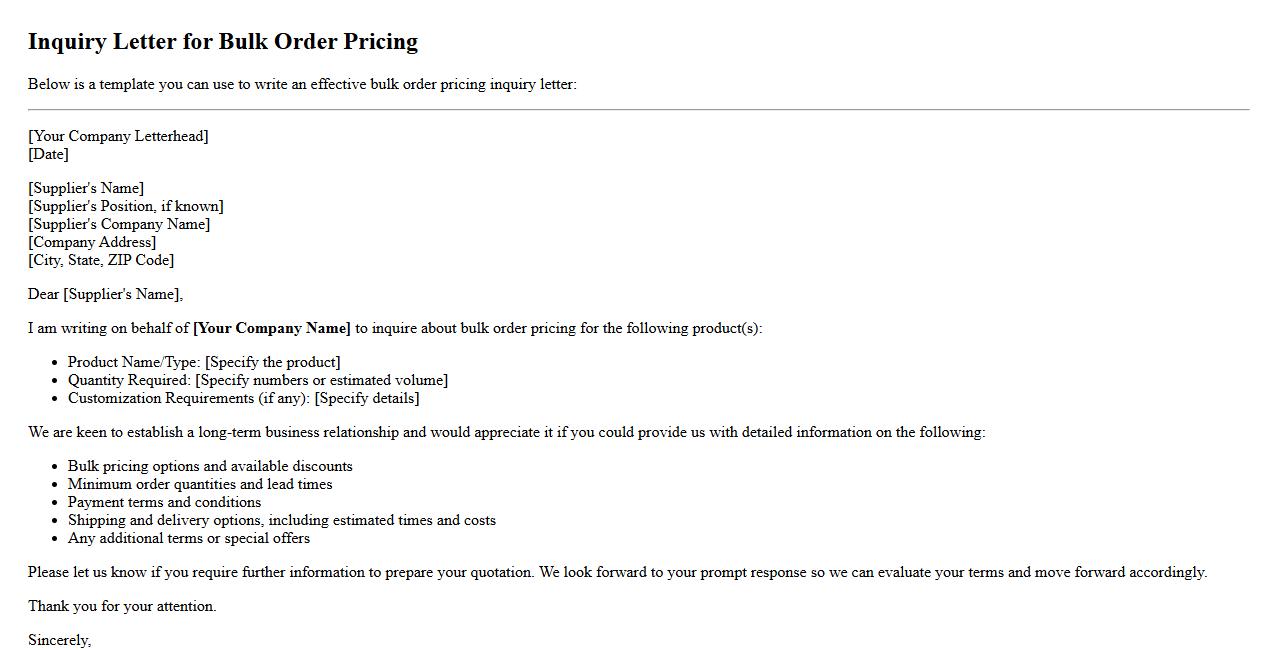Click the "Quantity Required" bullet item
Screen dimensions: 1278x650
tap(258, 380)
